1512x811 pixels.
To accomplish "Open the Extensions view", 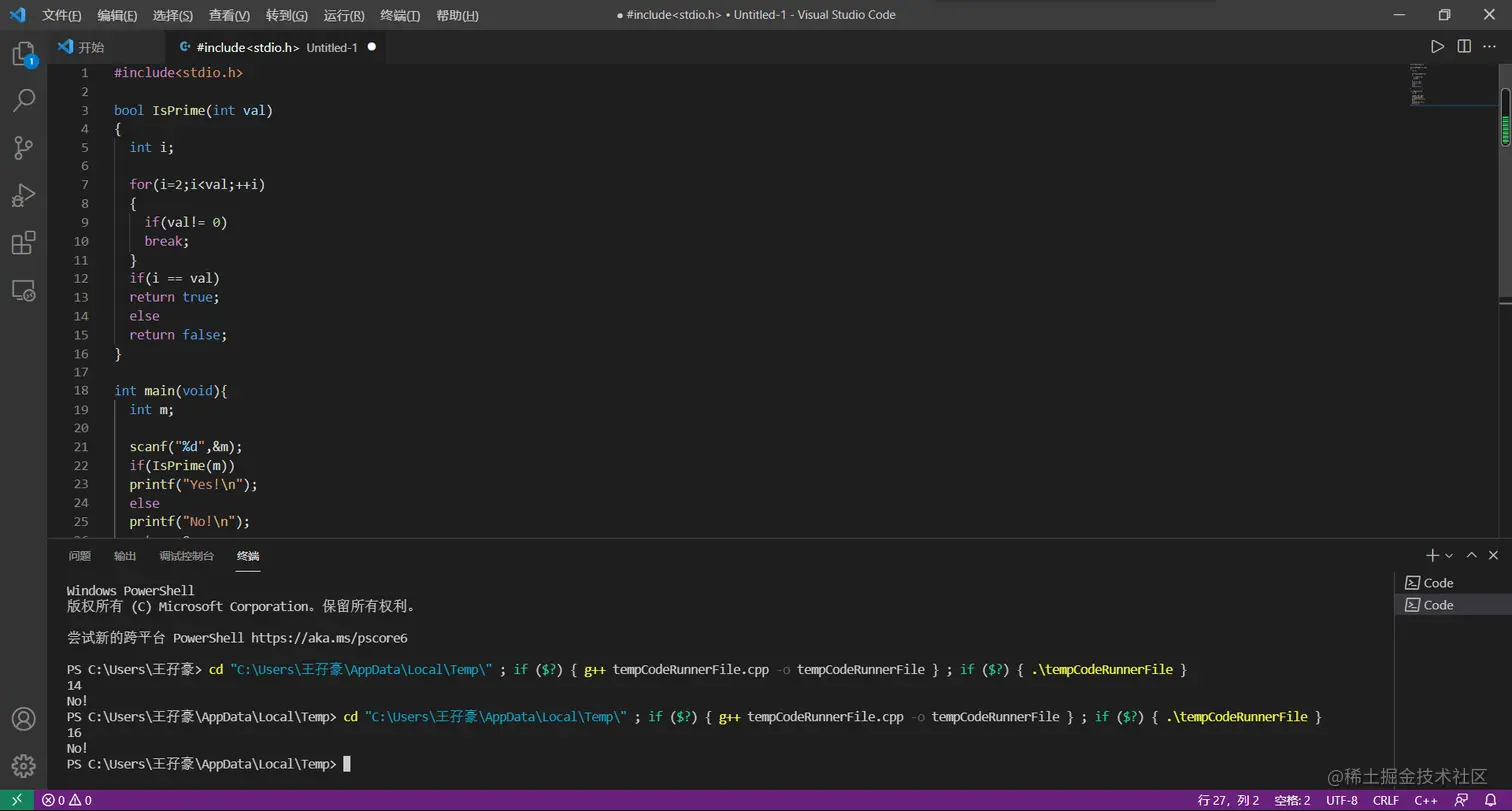I will [23, 243].
